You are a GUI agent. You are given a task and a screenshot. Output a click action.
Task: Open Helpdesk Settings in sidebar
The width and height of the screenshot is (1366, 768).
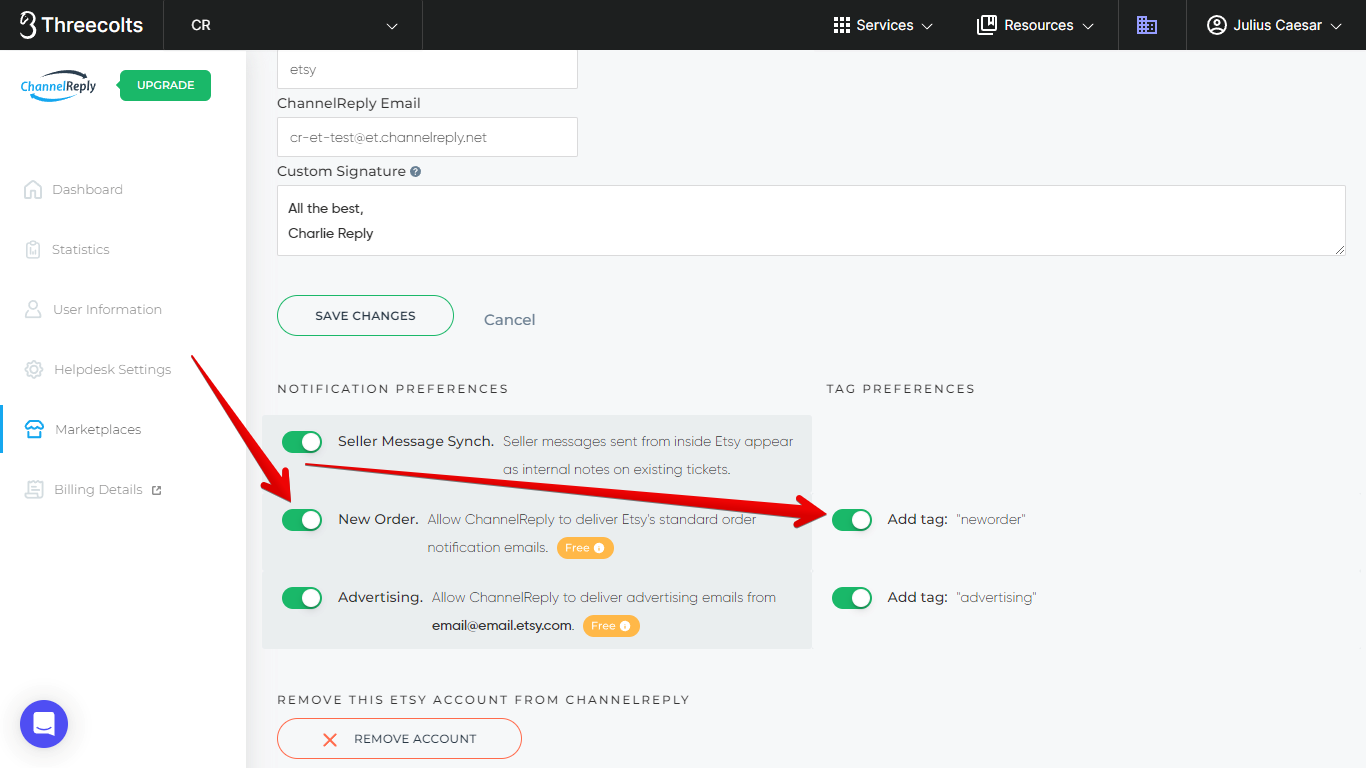112,369
